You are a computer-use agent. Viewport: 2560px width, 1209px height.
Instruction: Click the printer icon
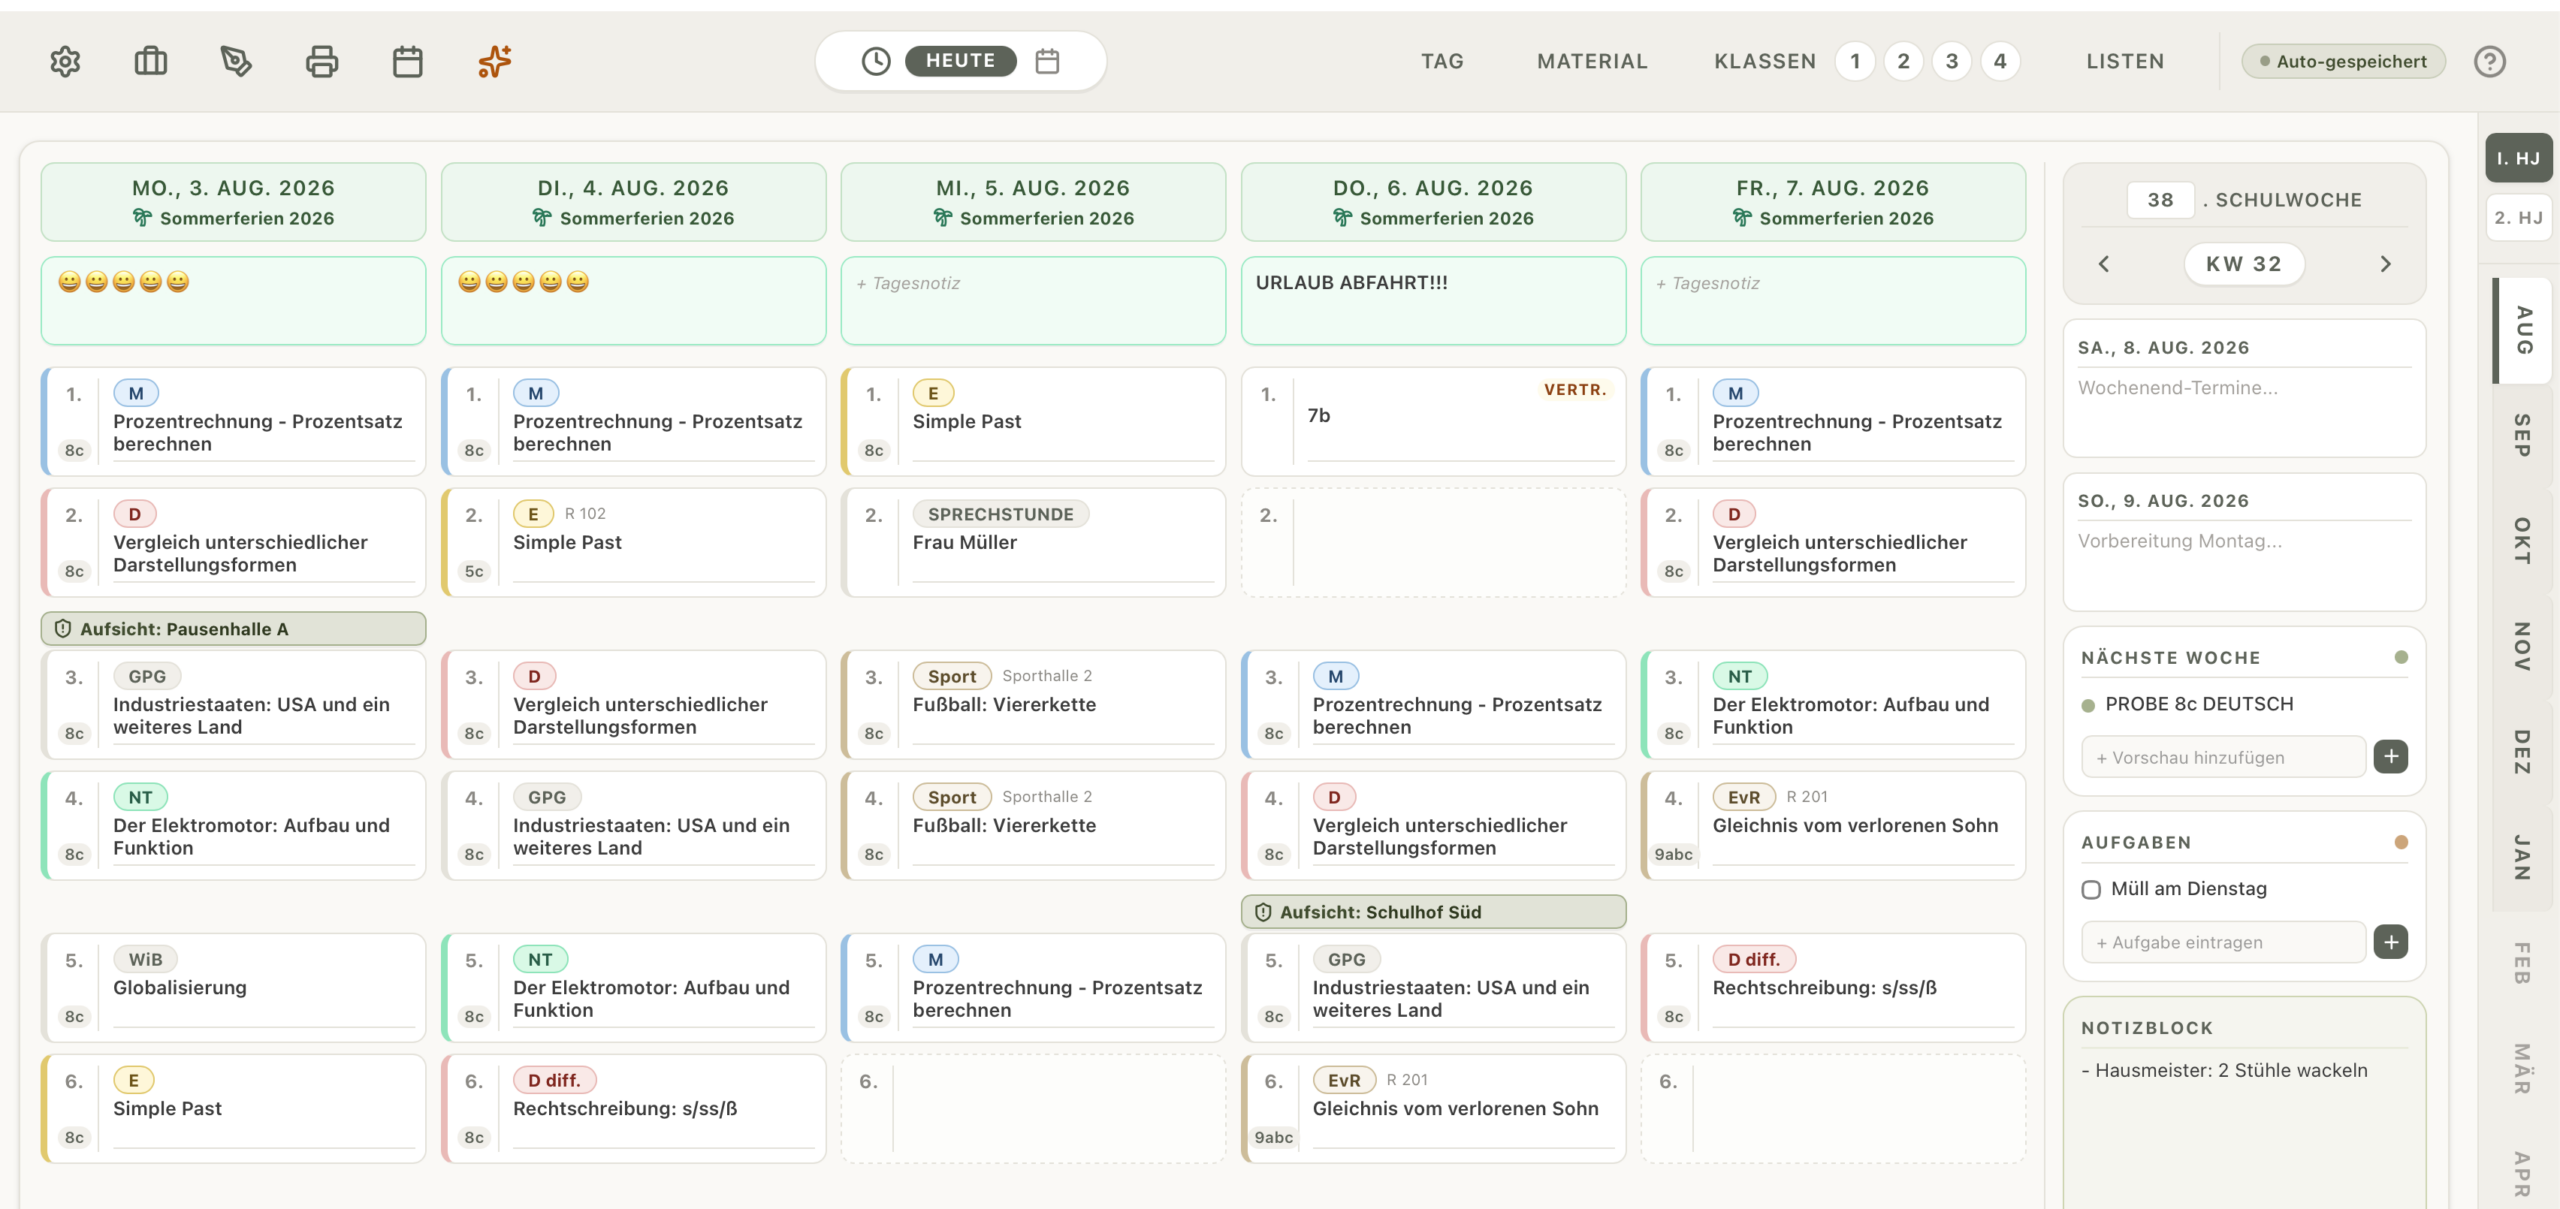tap(322, 61)
